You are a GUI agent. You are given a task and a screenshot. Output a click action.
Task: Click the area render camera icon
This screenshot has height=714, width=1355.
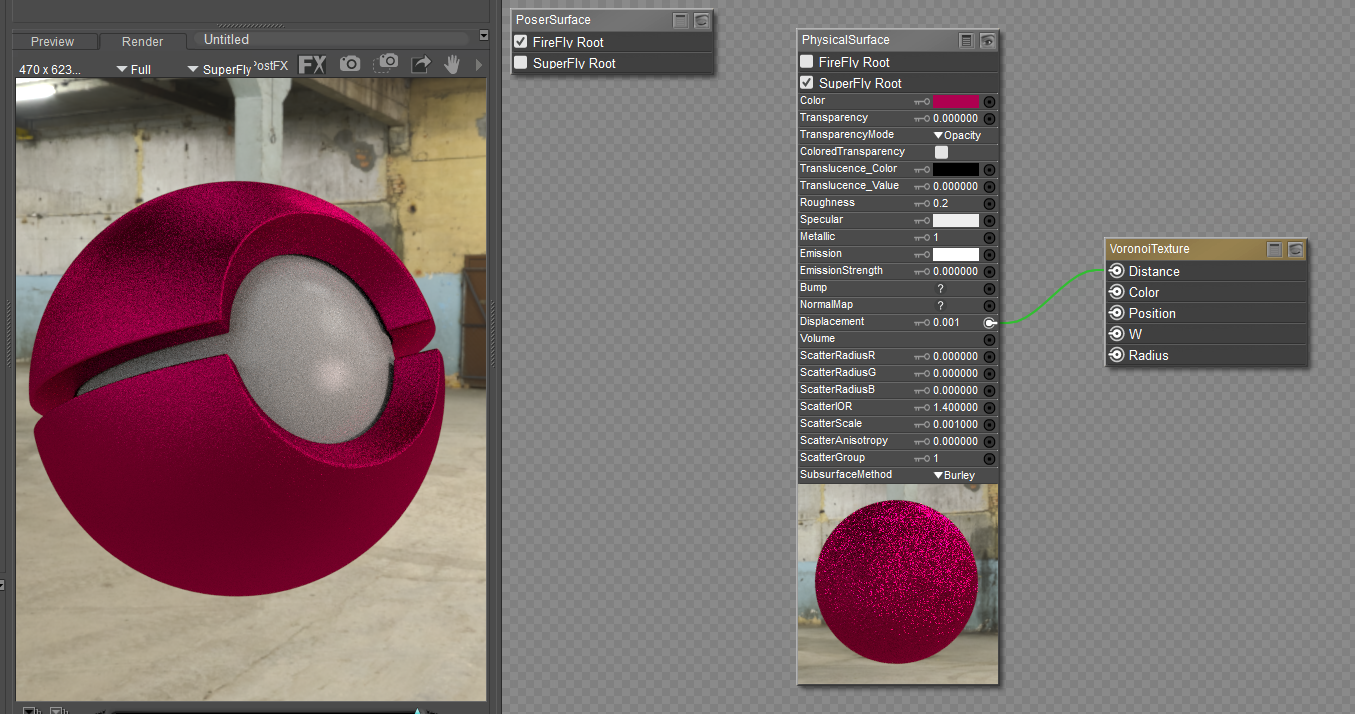(x=386, y=64)
